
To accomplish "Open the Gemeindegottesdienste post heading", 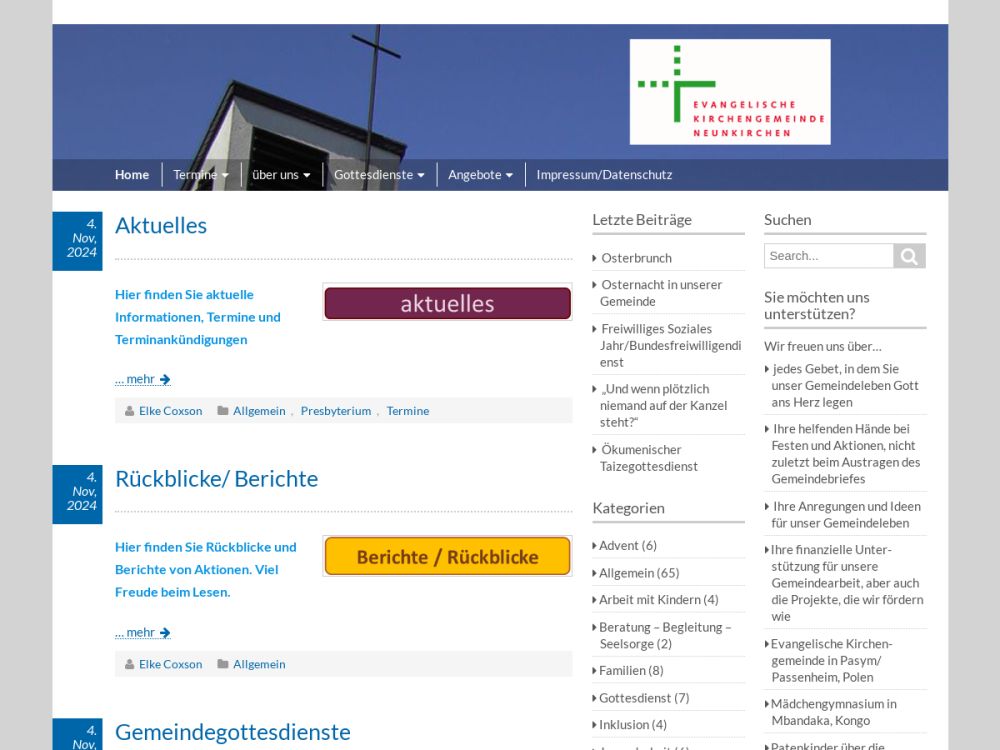I will point(232,732).
